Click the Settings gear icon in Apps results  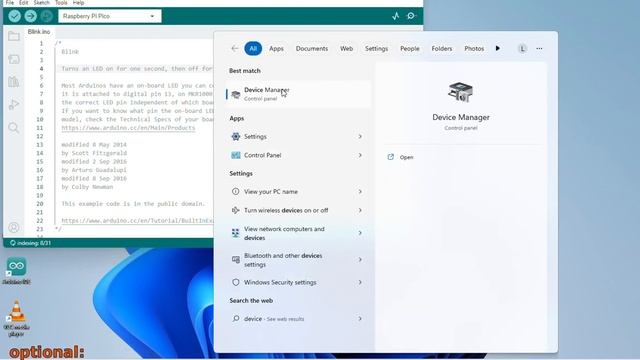click(x=236, y=136)
